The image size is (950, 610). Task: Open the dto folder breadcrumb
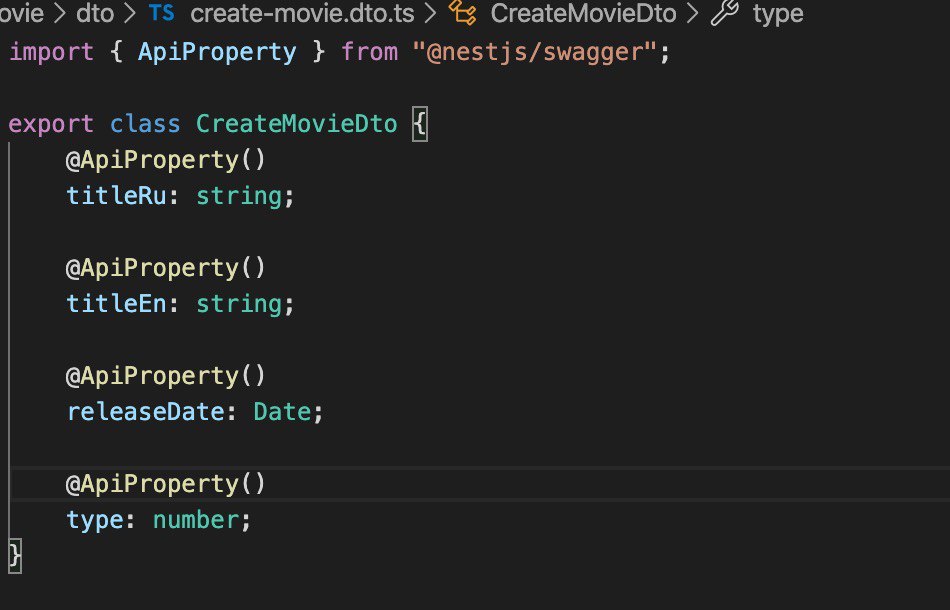(95, 13)
